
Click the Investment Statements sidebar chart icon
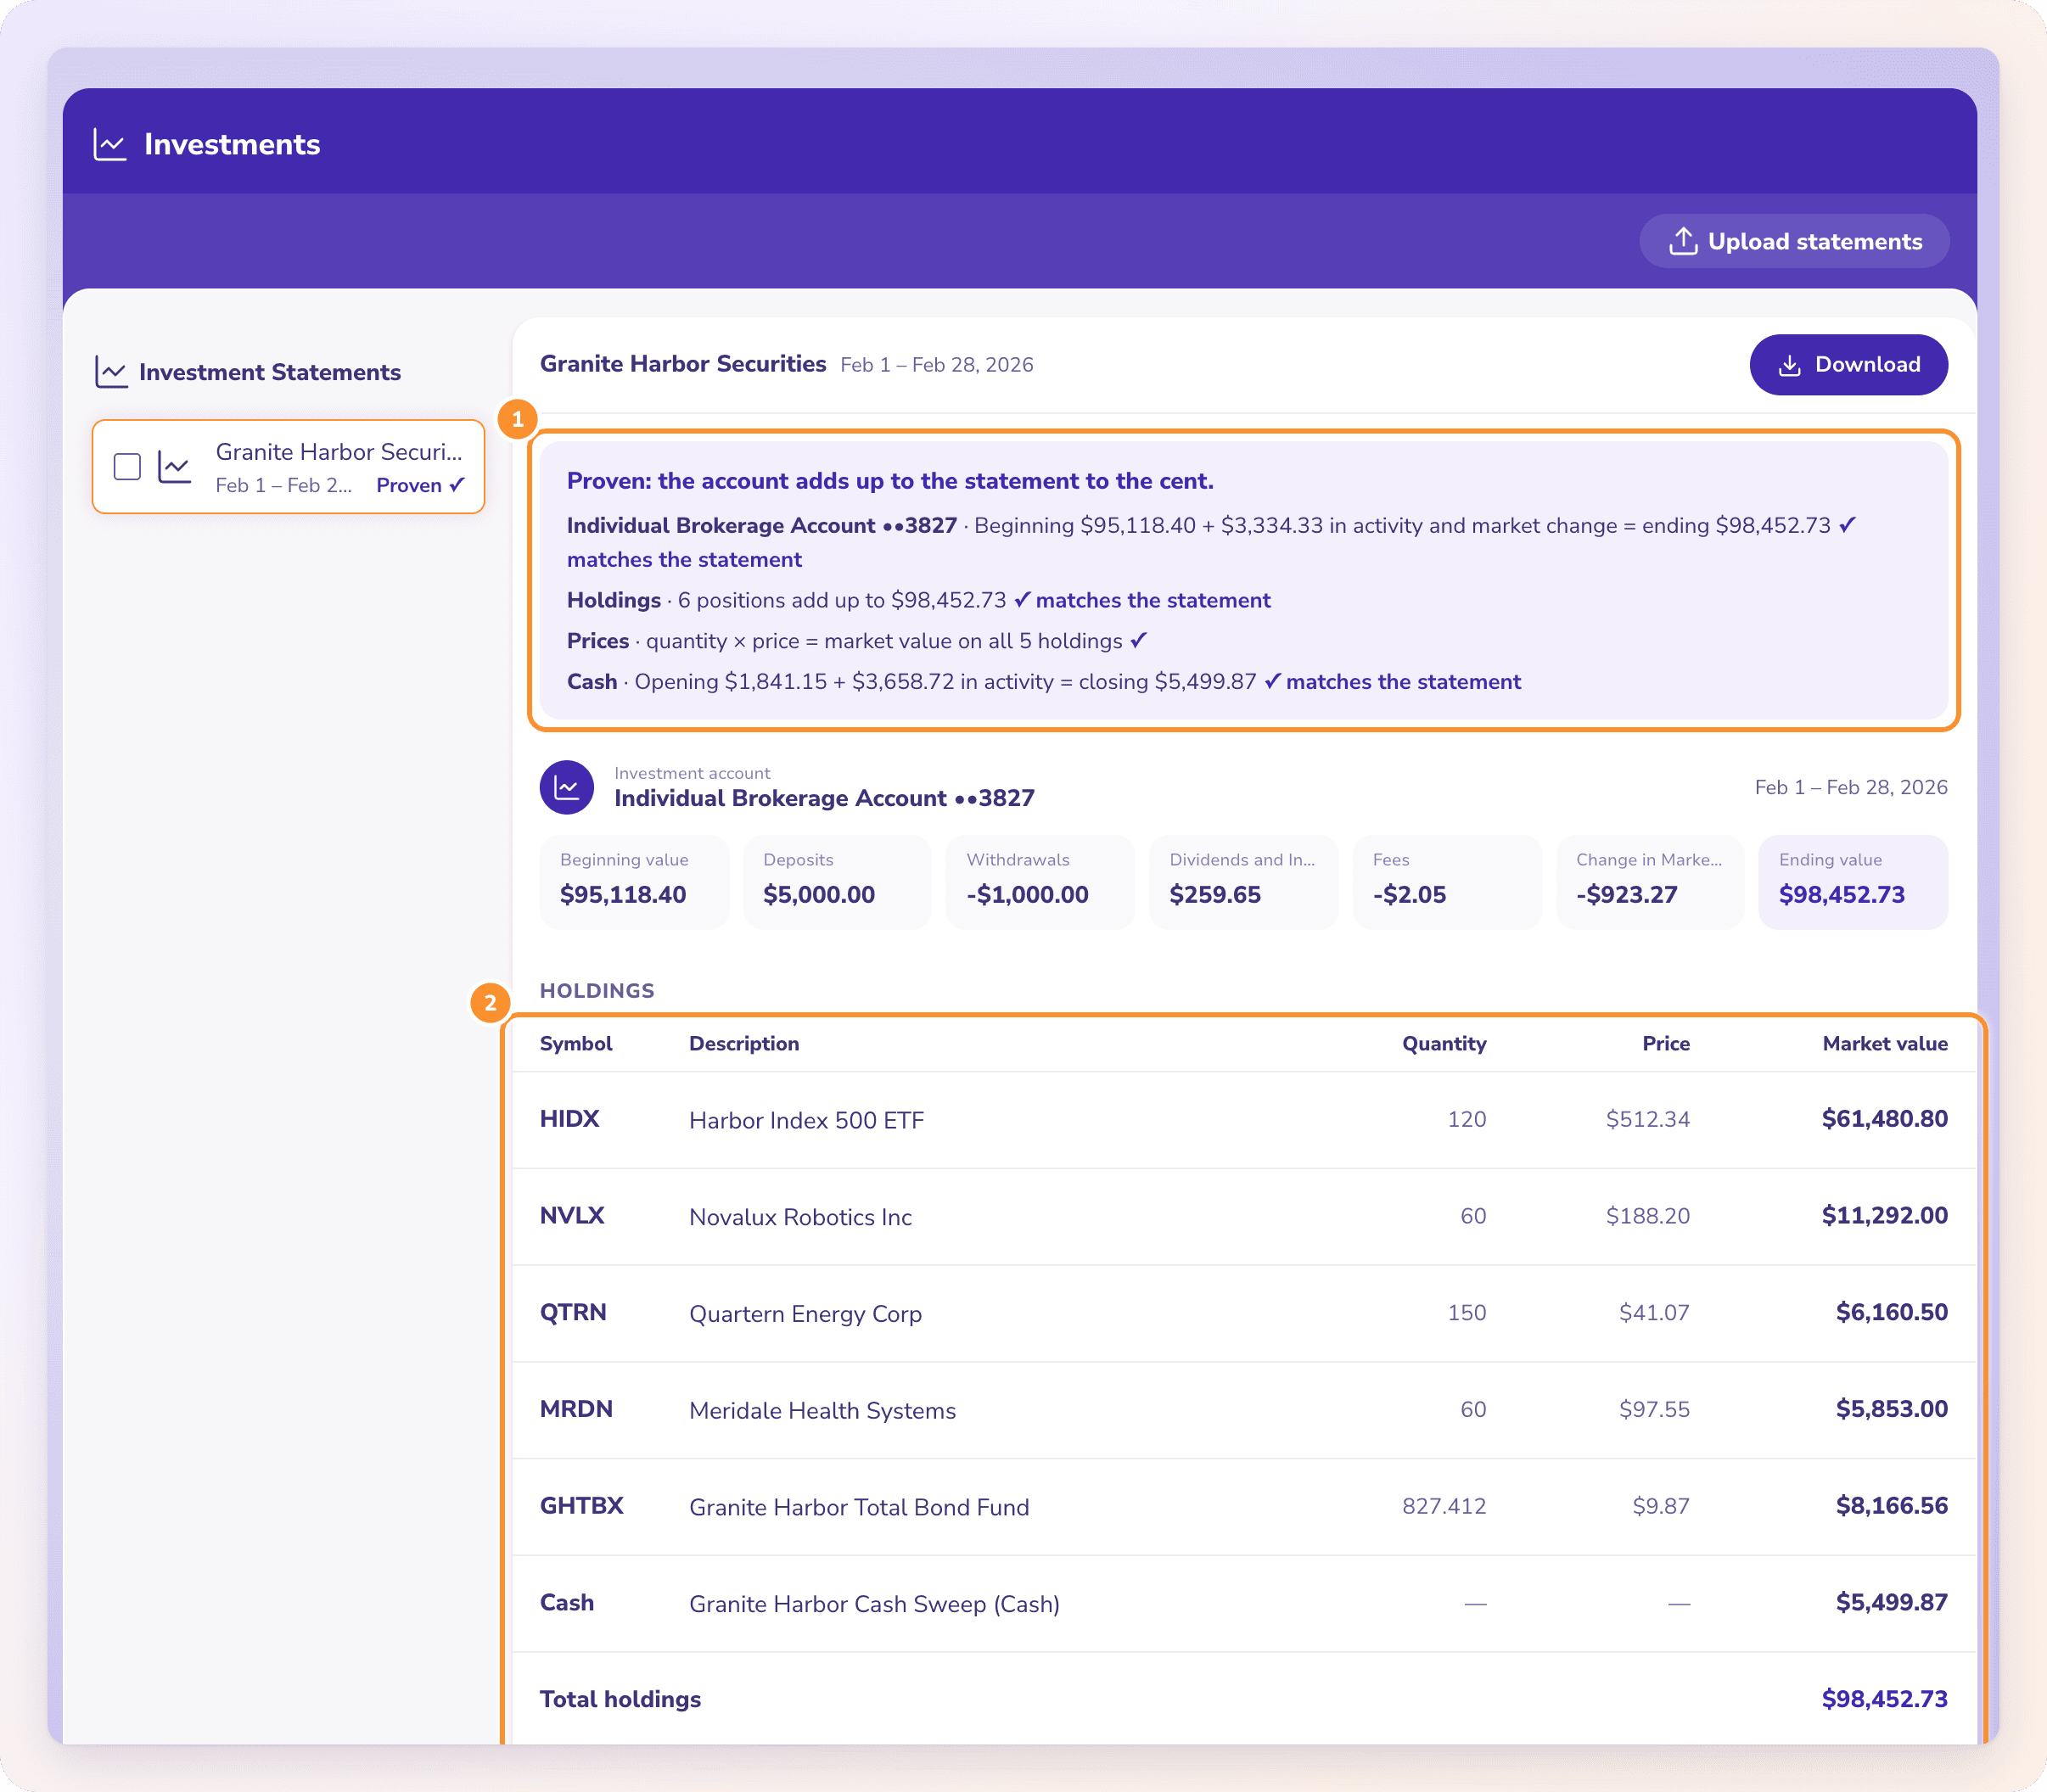point(111,372)
